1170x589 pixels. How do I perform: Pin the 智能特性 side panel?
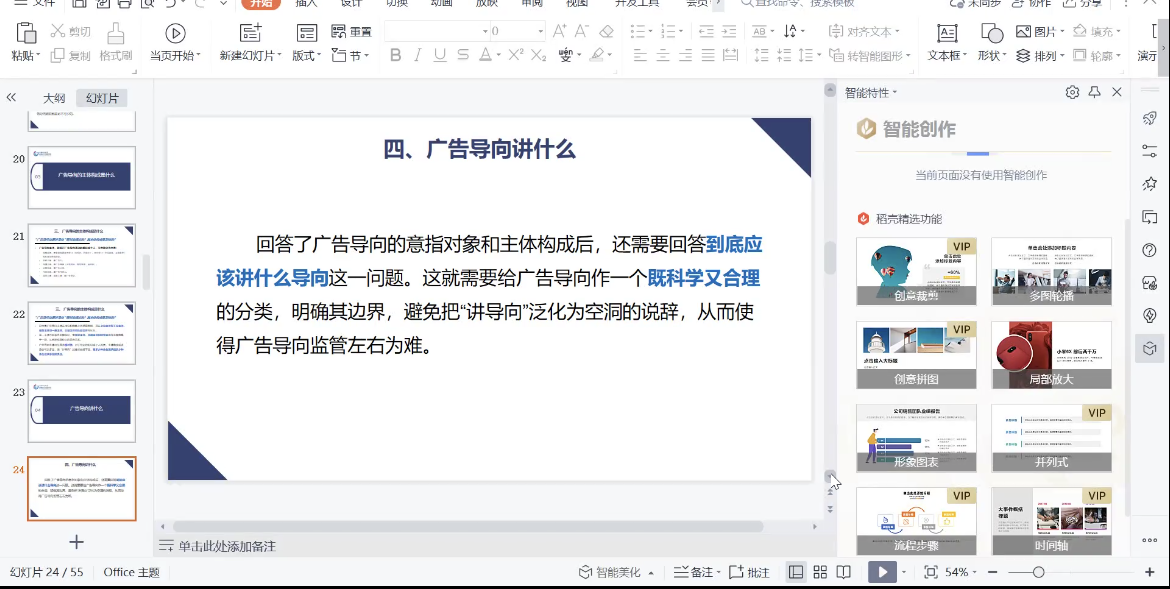pos(1094,92)
